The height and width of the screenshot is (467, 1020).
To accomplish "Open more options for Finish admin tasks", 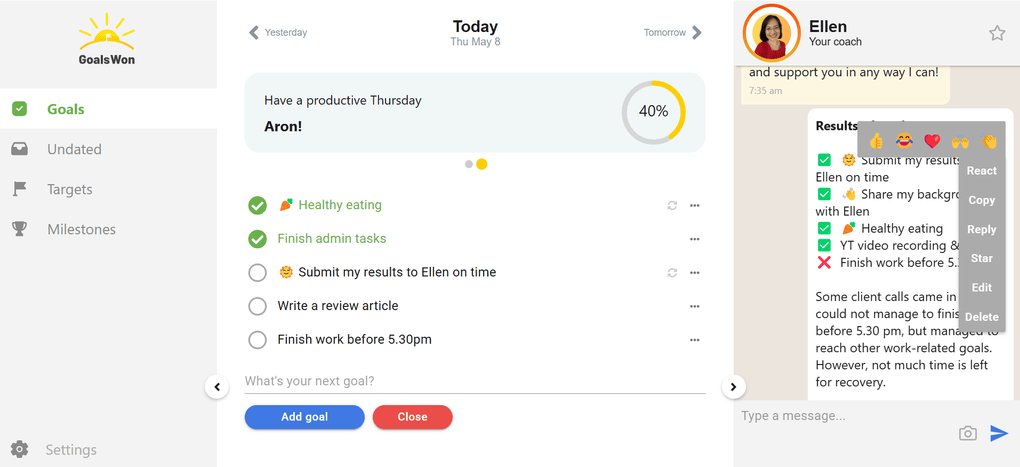I will coord(695,239).
